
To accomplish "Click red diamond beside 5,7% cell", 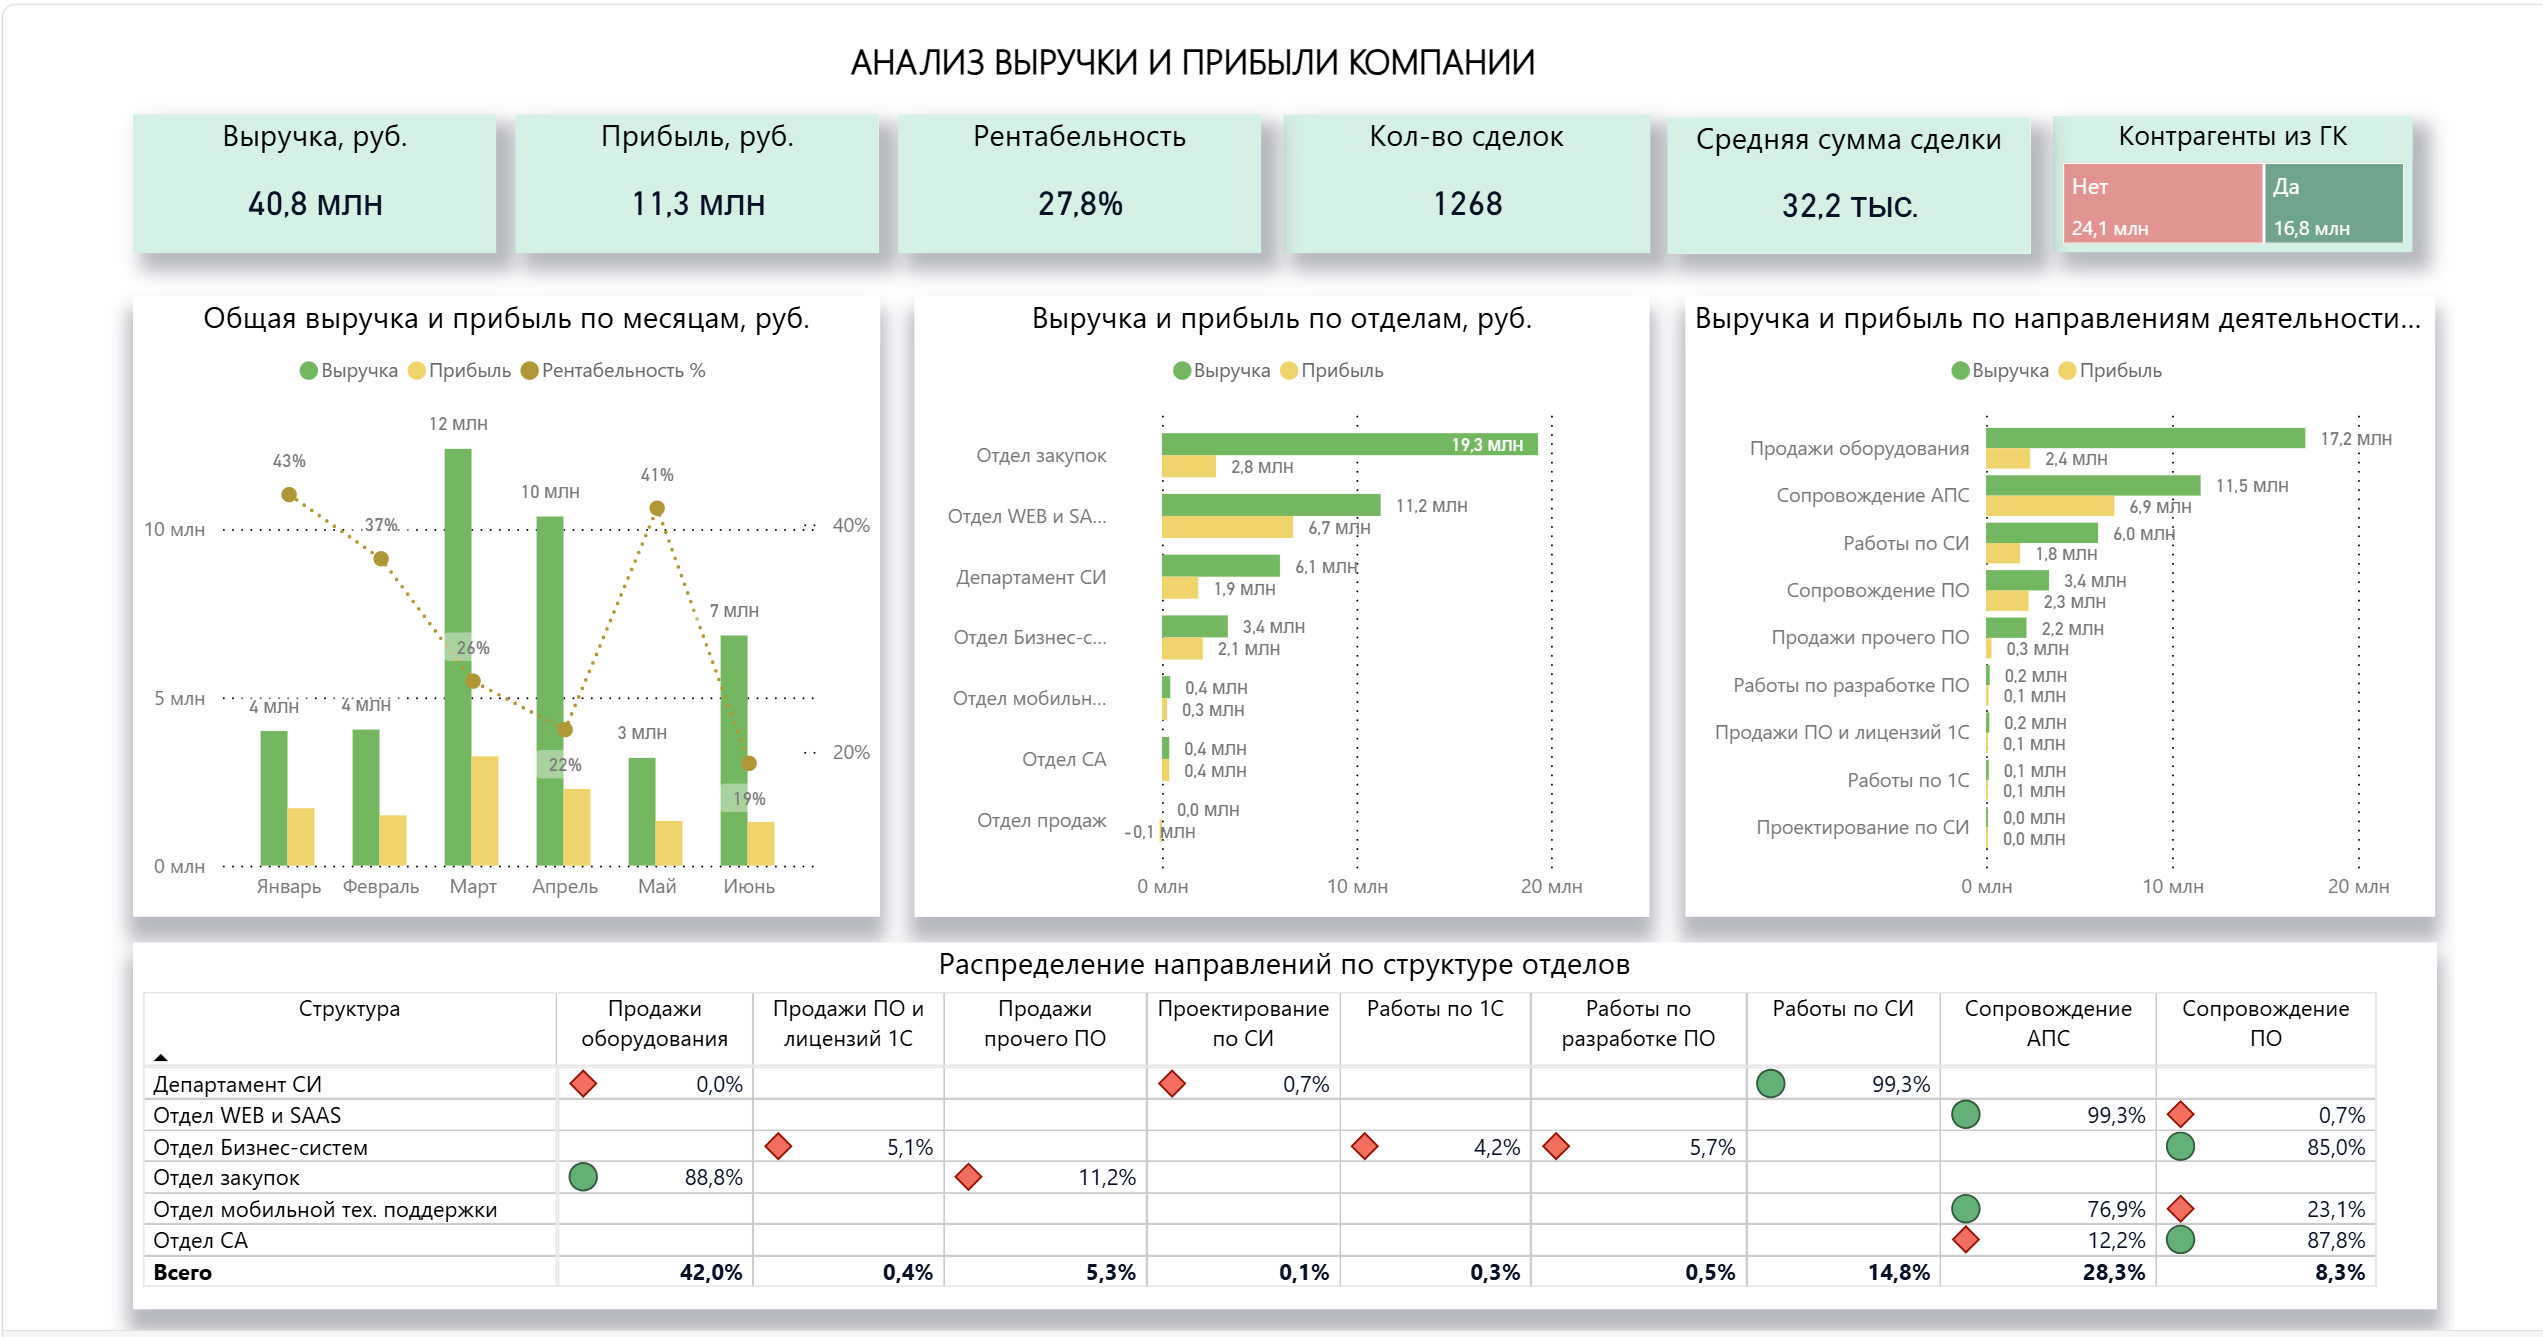I will (x=1556, y=1146).
